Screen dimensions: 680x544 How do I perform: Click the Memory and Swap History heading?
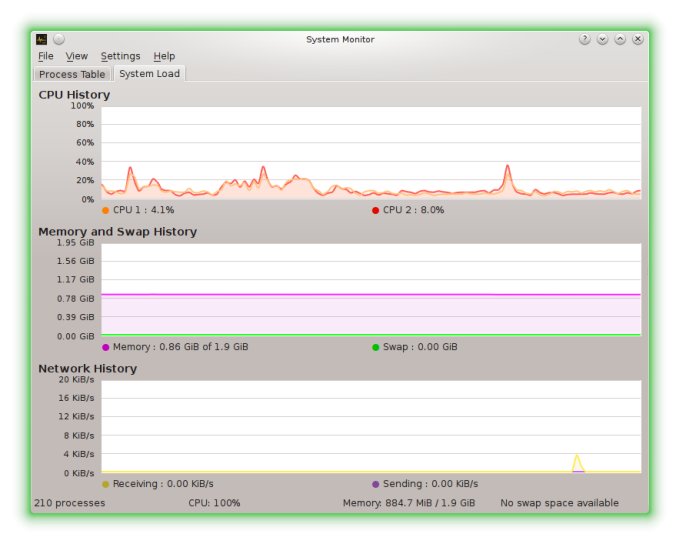[x=118, y=232]
